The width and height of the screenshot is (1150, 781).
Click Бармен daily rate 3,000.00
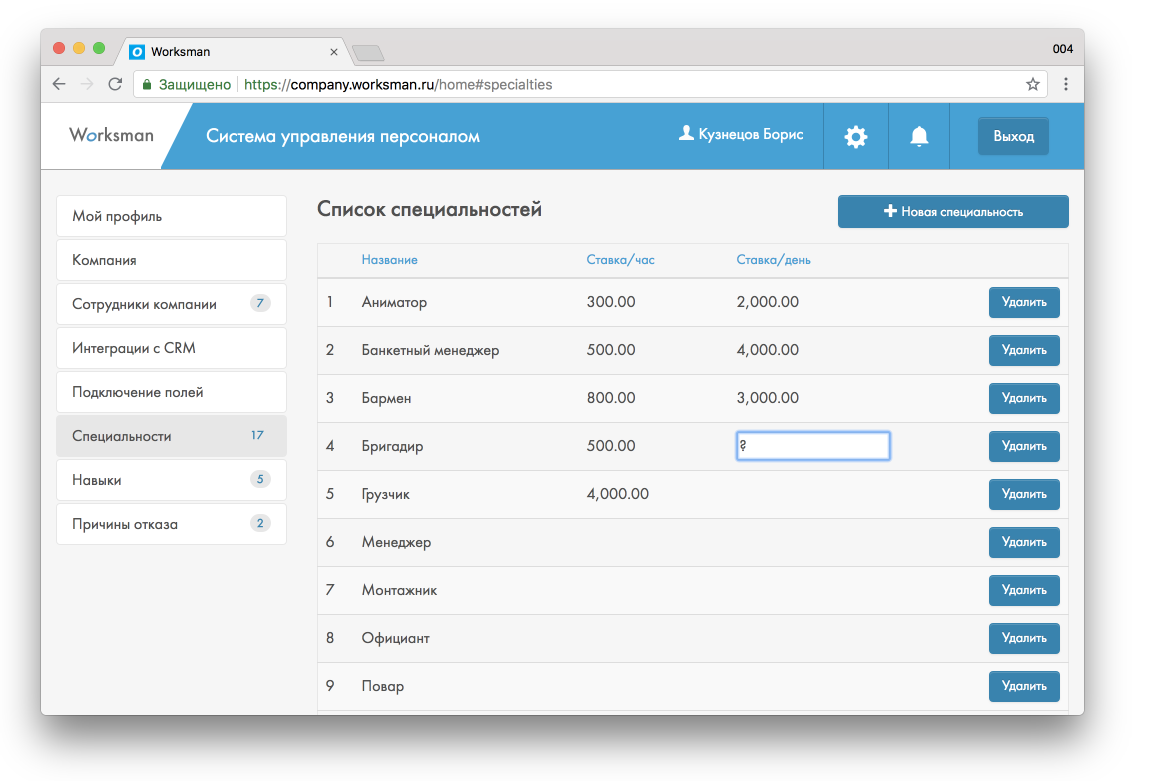coord(767,398)
